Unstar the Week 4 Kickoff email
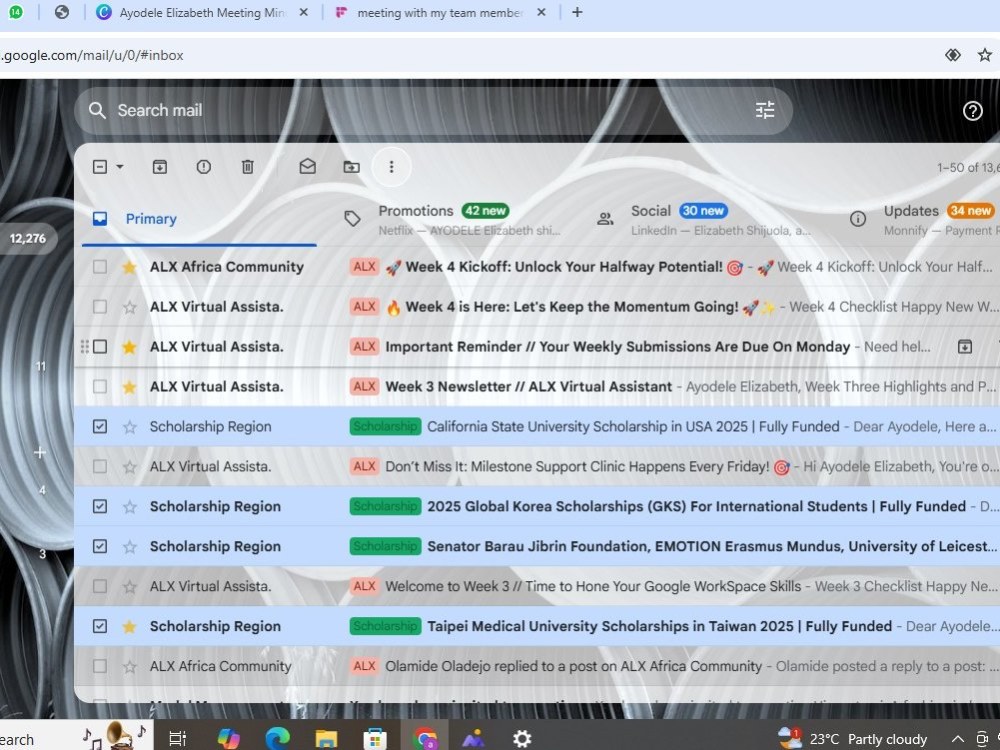Screen dimensions: 1000x750 (x=129, y=267)
